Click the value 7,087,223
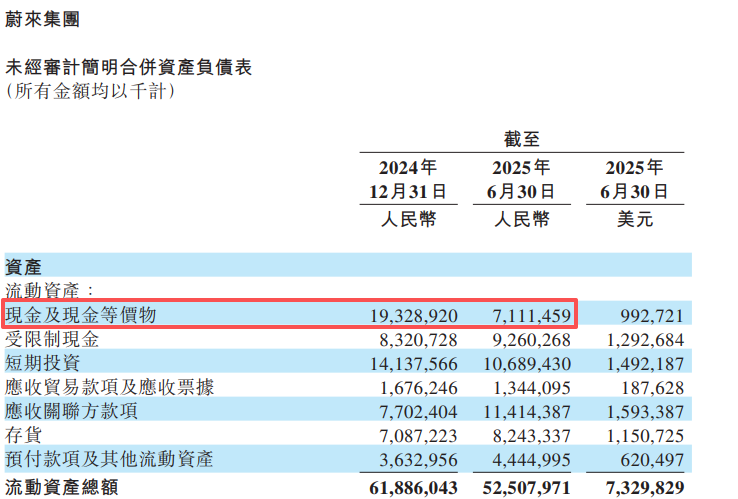This screenshot has height=499, width=738. pyautogui.click(x=418, y=436)
